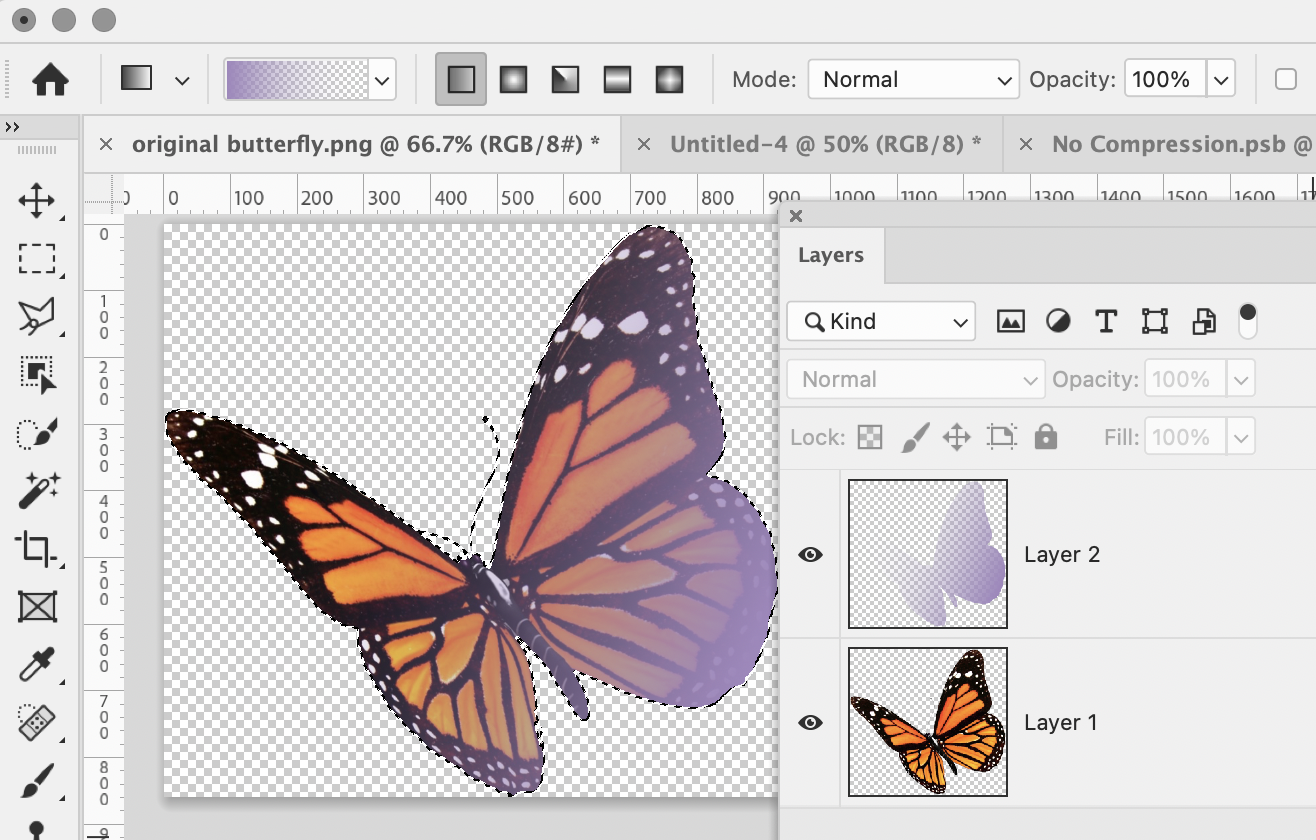The width and height of the screenshot is (1316, 840).
Task: Adjust the Opacity value in options bar
Action: pyautogui.click(x=1163, y=78)
